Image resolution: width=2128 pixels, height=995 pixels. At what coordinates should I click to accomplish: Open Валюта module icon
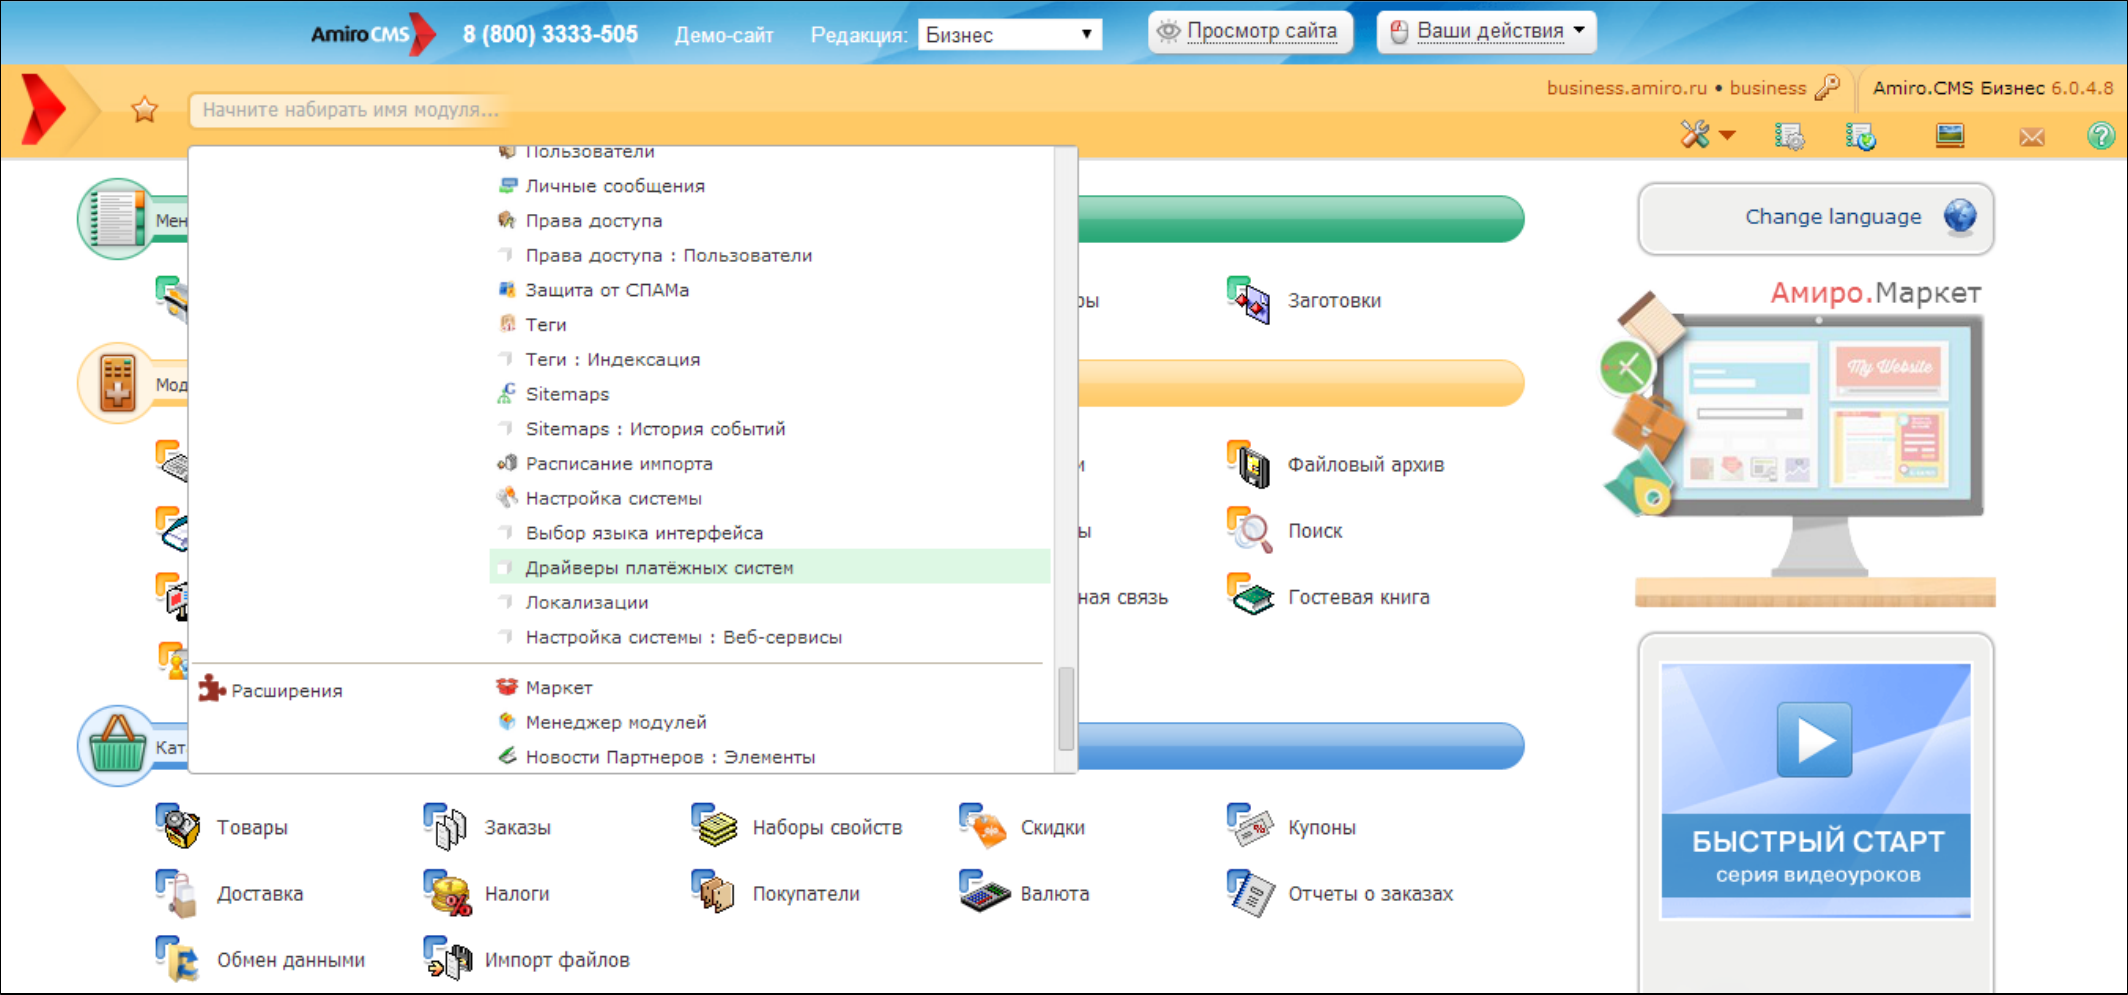tap(983, 893)
